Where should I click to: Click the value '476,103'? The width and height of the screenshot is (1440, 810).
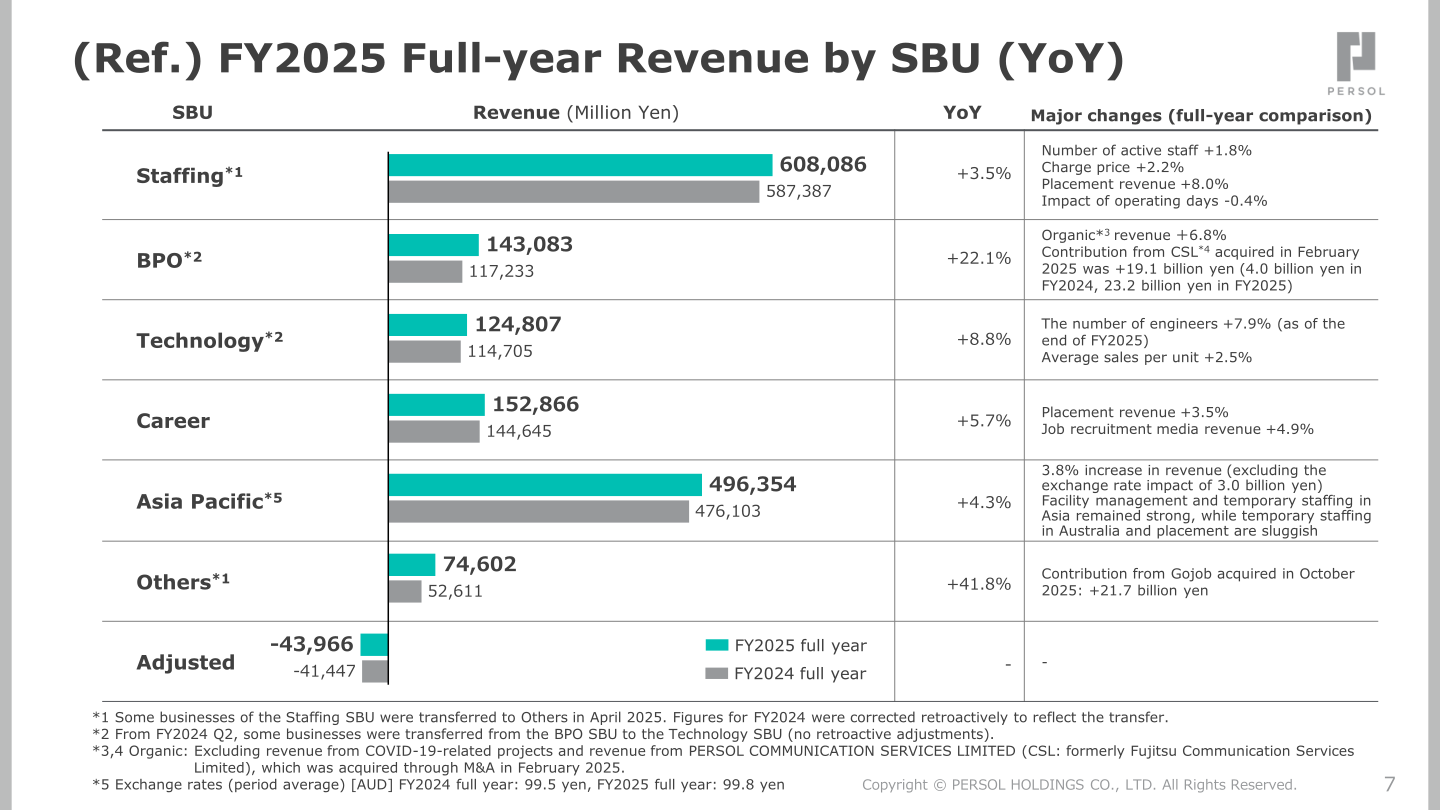[728, 511]
